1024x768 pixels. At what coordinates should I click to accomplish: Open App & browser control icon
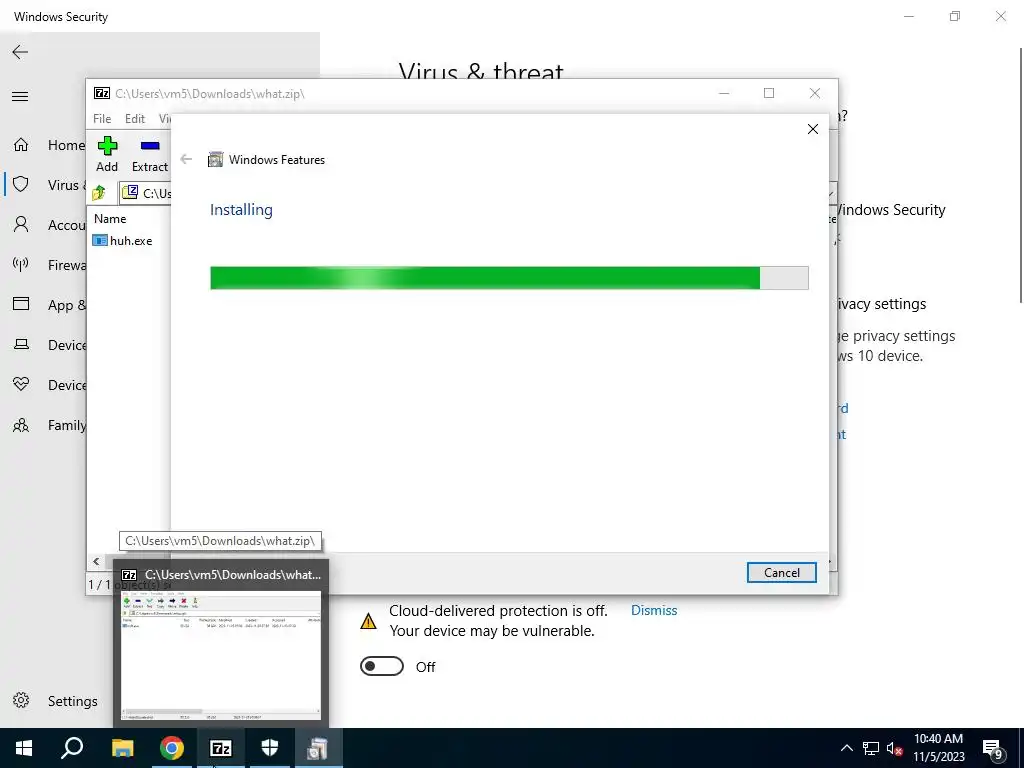[x=21, y=304]
